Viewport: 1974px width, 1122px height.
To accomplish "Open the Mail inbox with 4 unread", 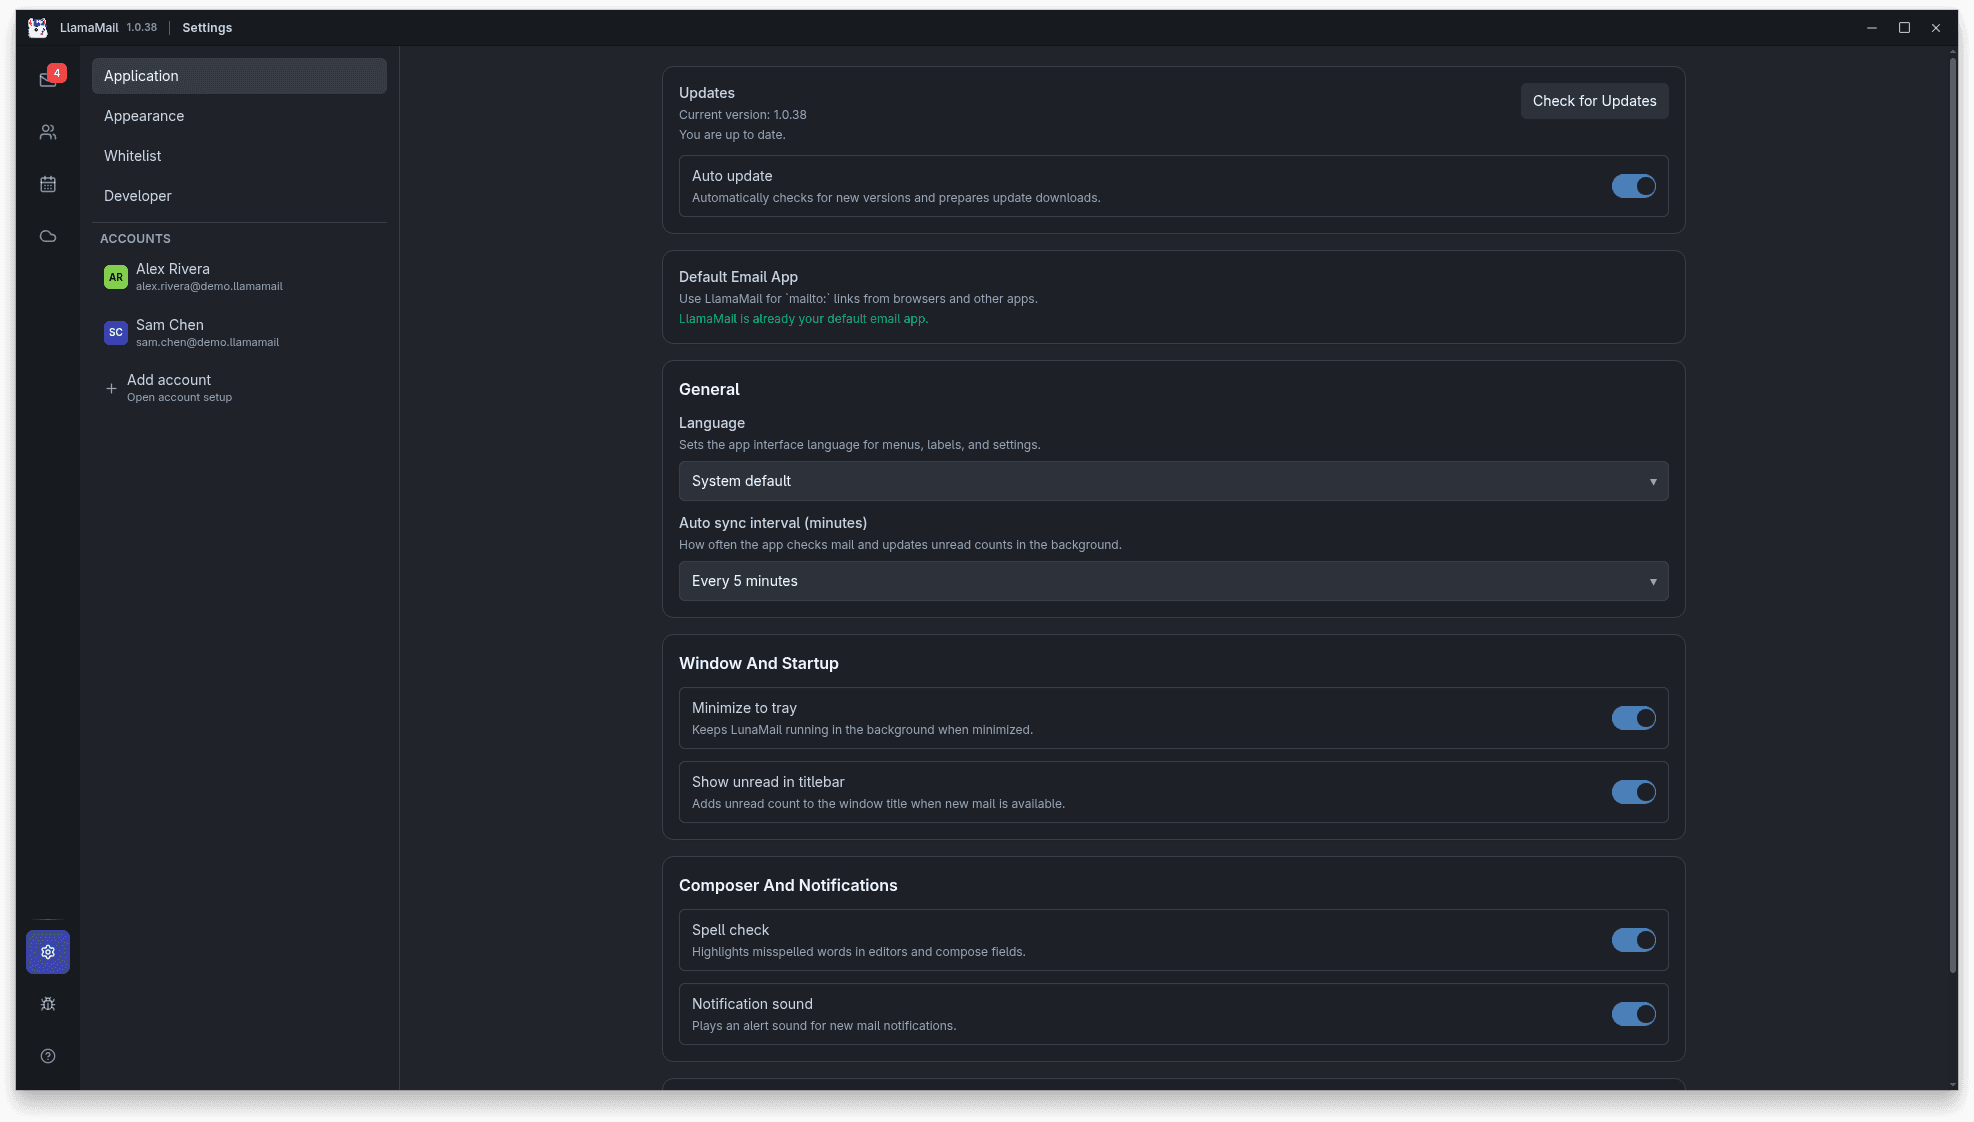I will tap(47, 79).
